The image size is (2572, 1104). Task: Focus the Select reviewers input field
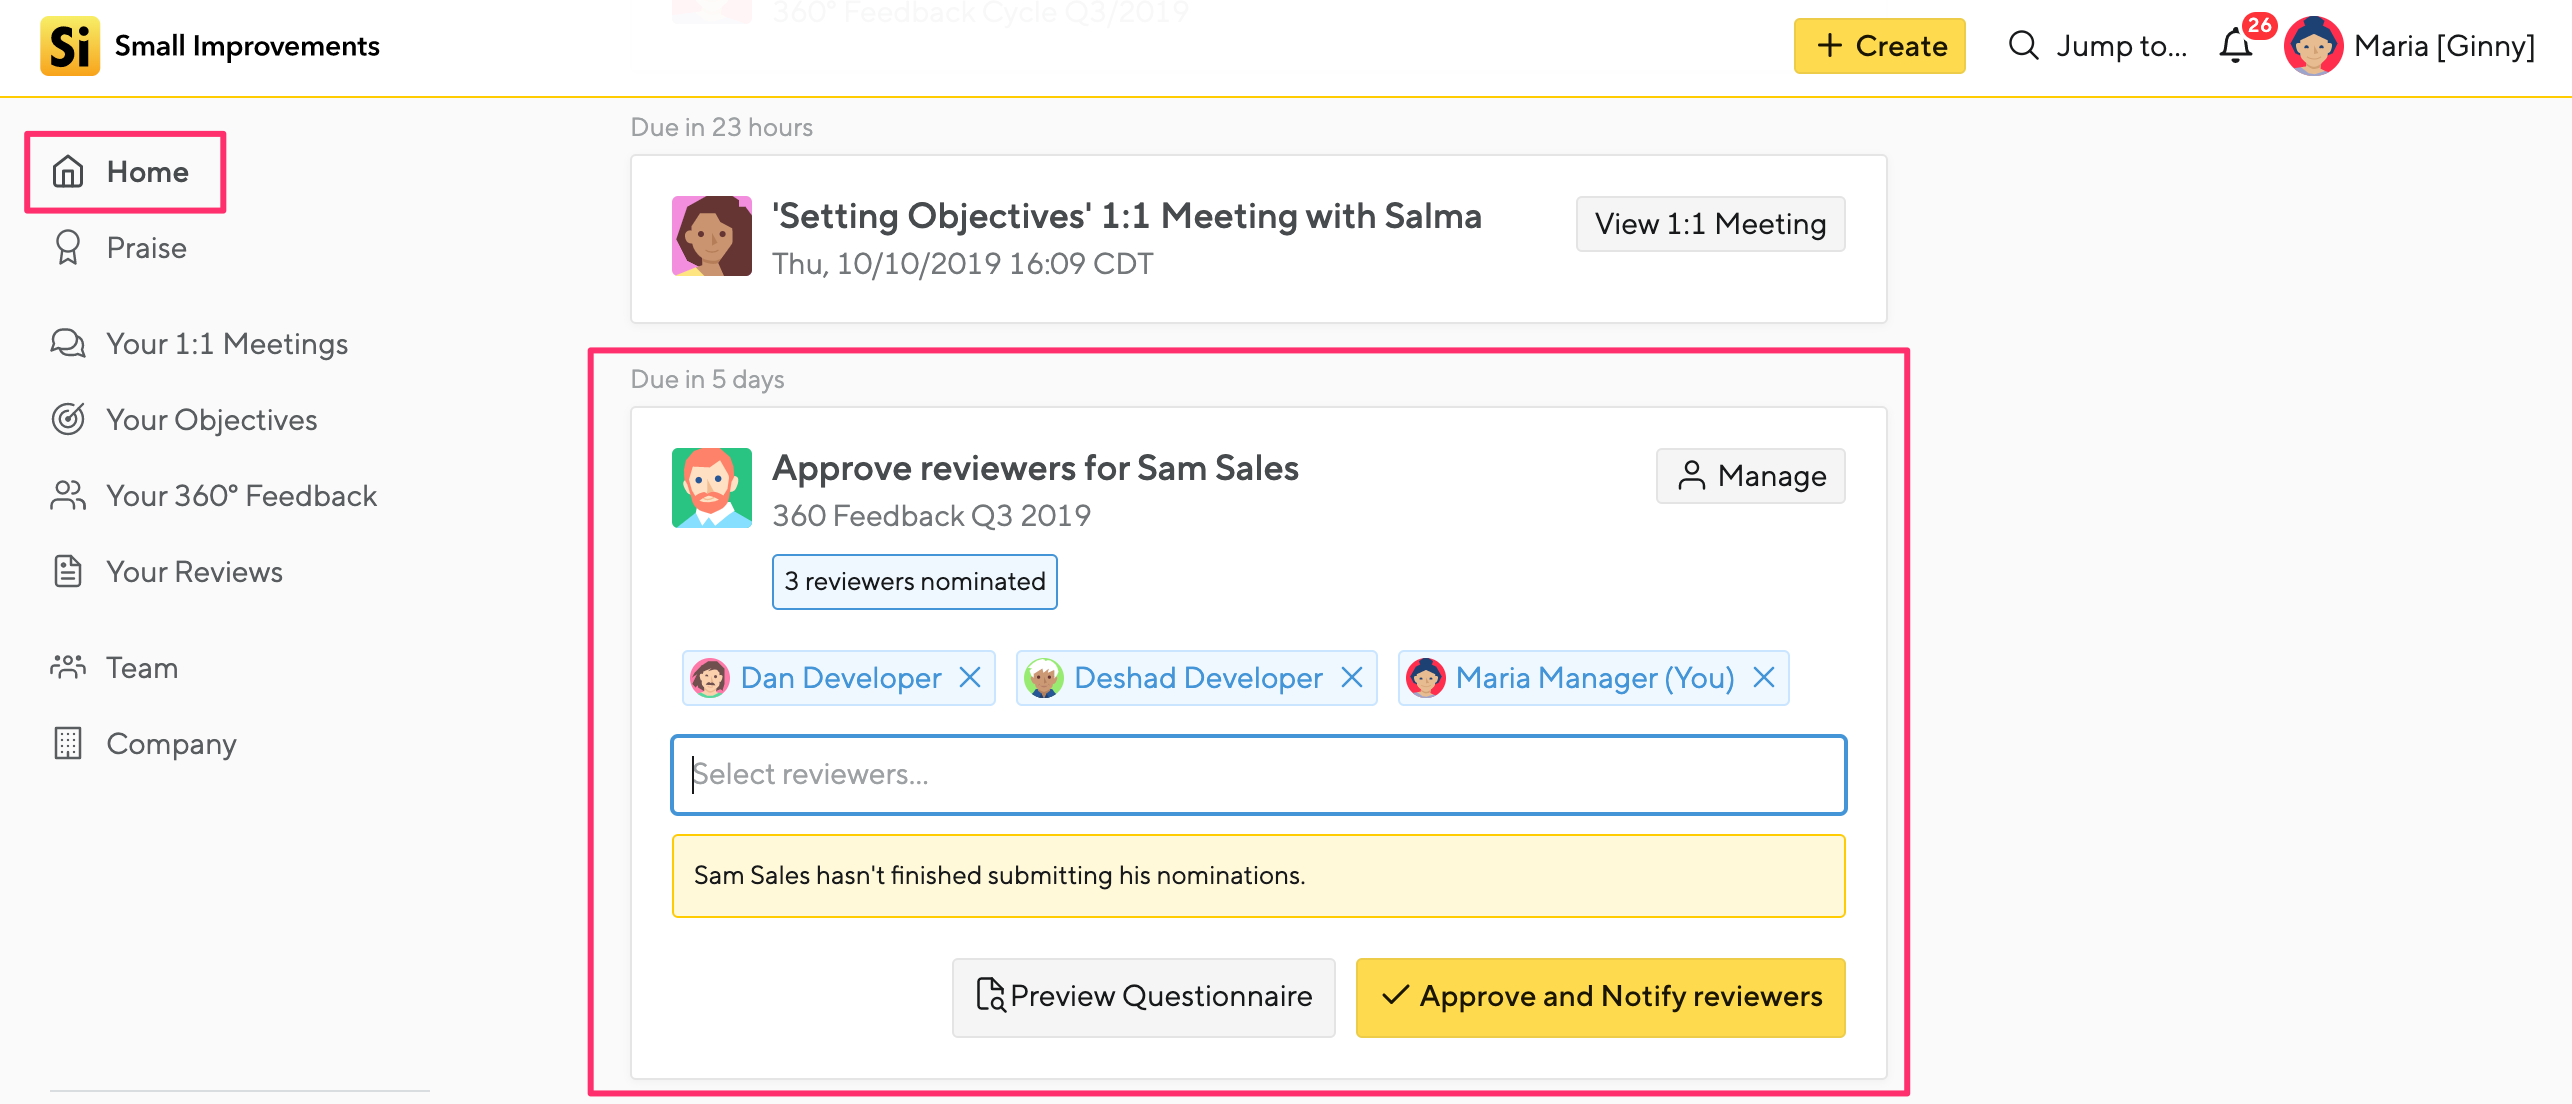[x=1259, y=775]
